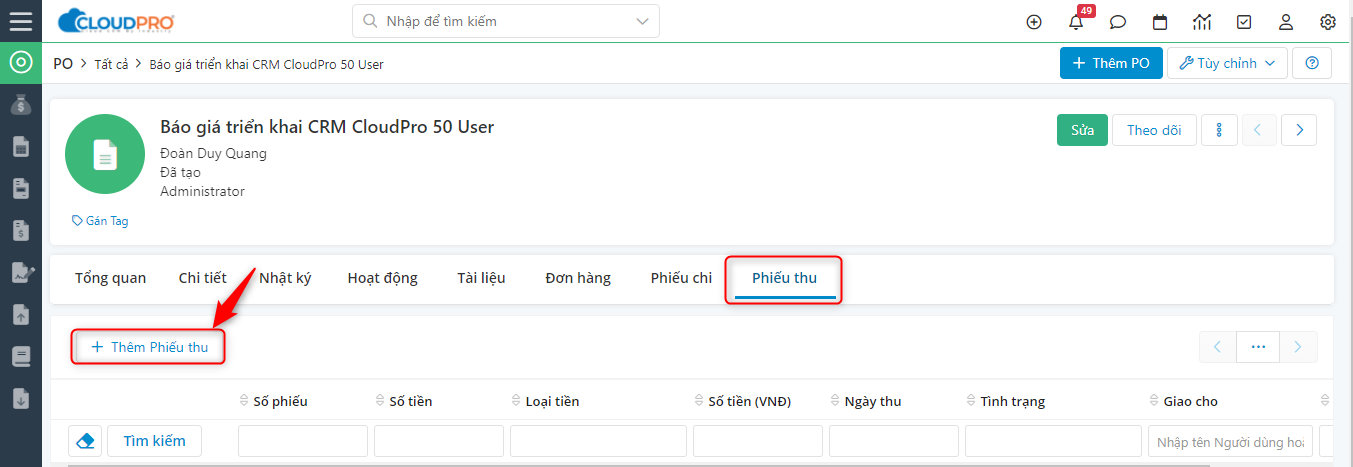Click the green Sửa button

(1082, 130)
